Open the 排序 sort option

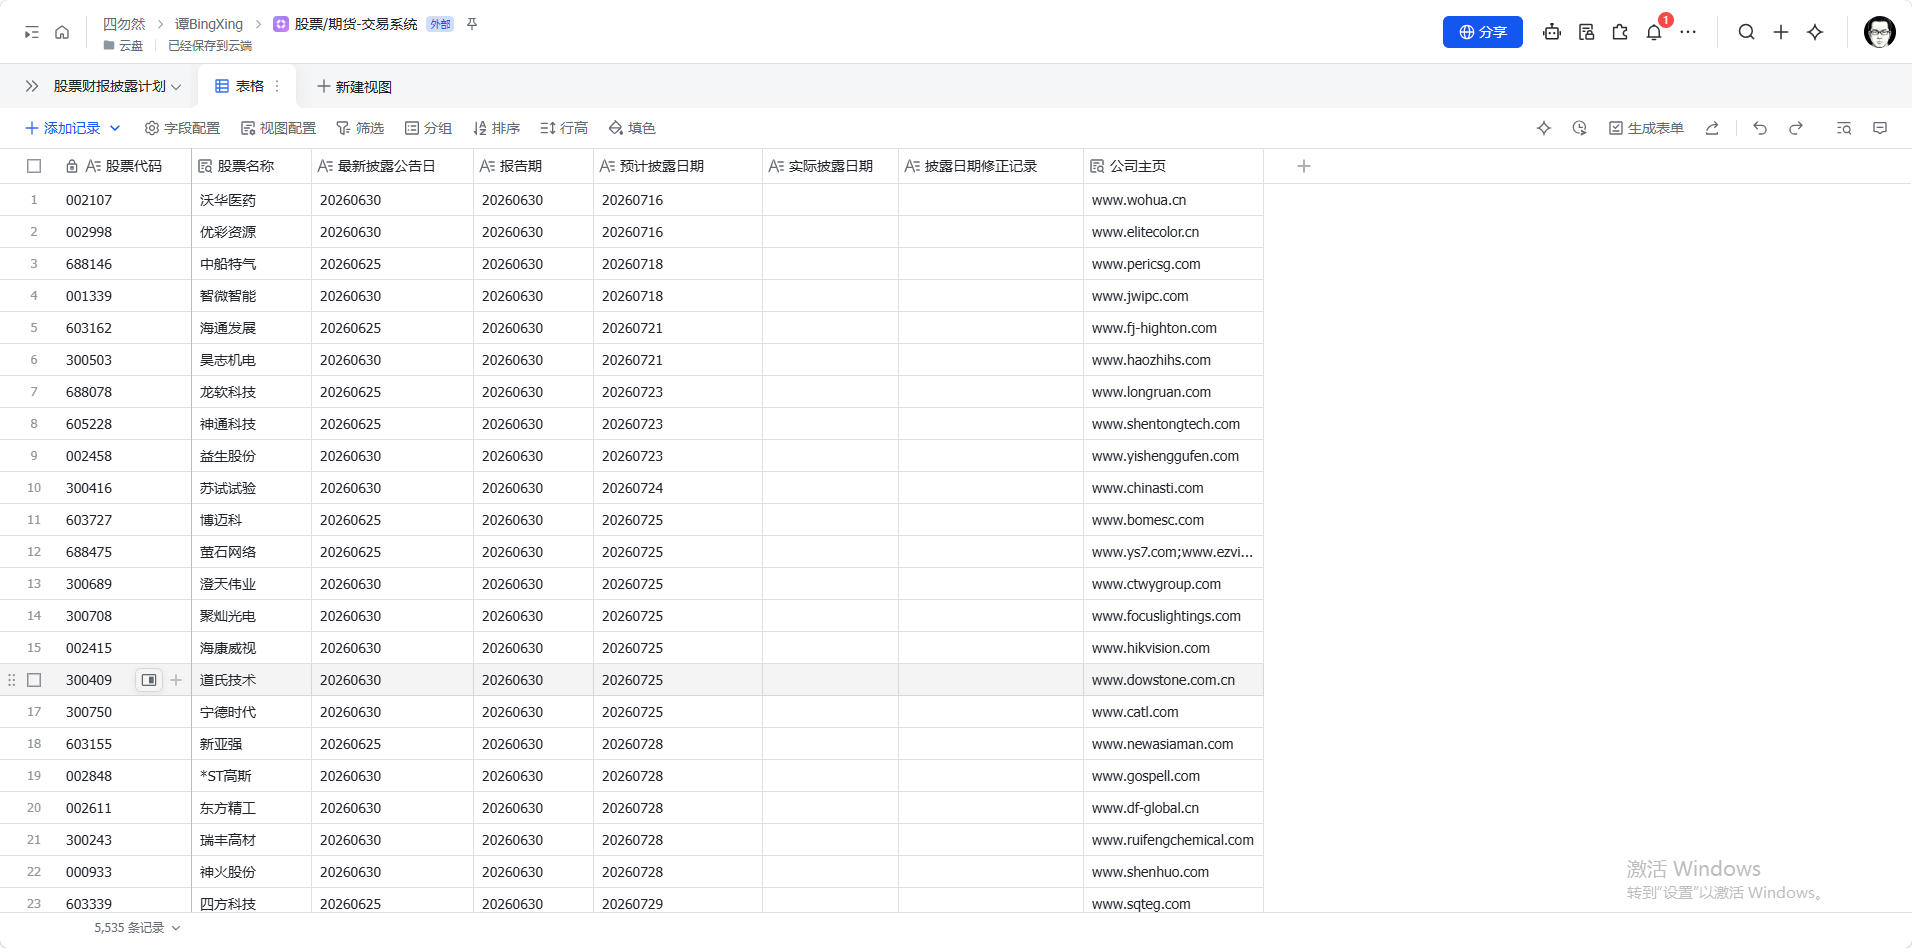[x=496, y=128]
